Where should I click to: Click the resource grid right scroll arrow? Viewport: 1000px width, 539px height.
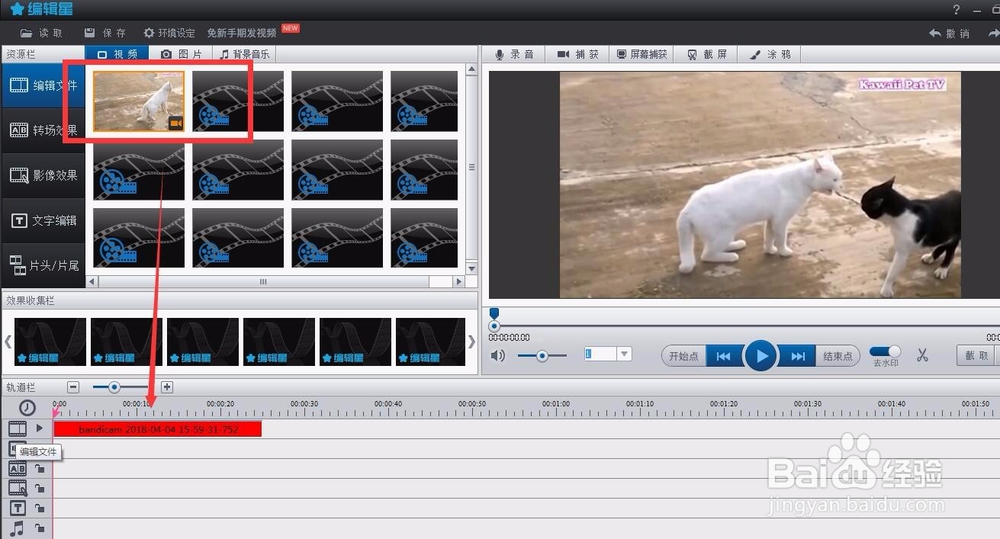point(458,281)
